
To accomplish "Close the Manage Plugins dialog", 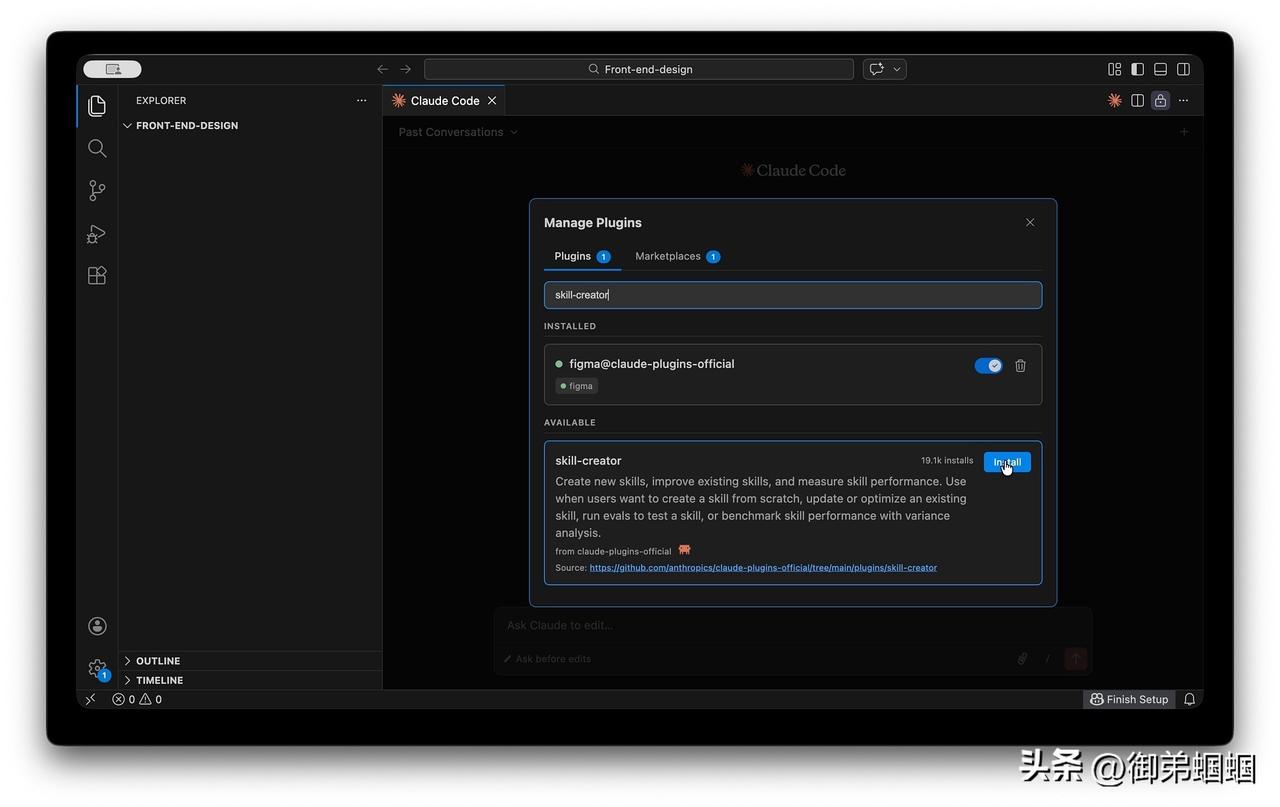I will click(x=1030, y=222).
